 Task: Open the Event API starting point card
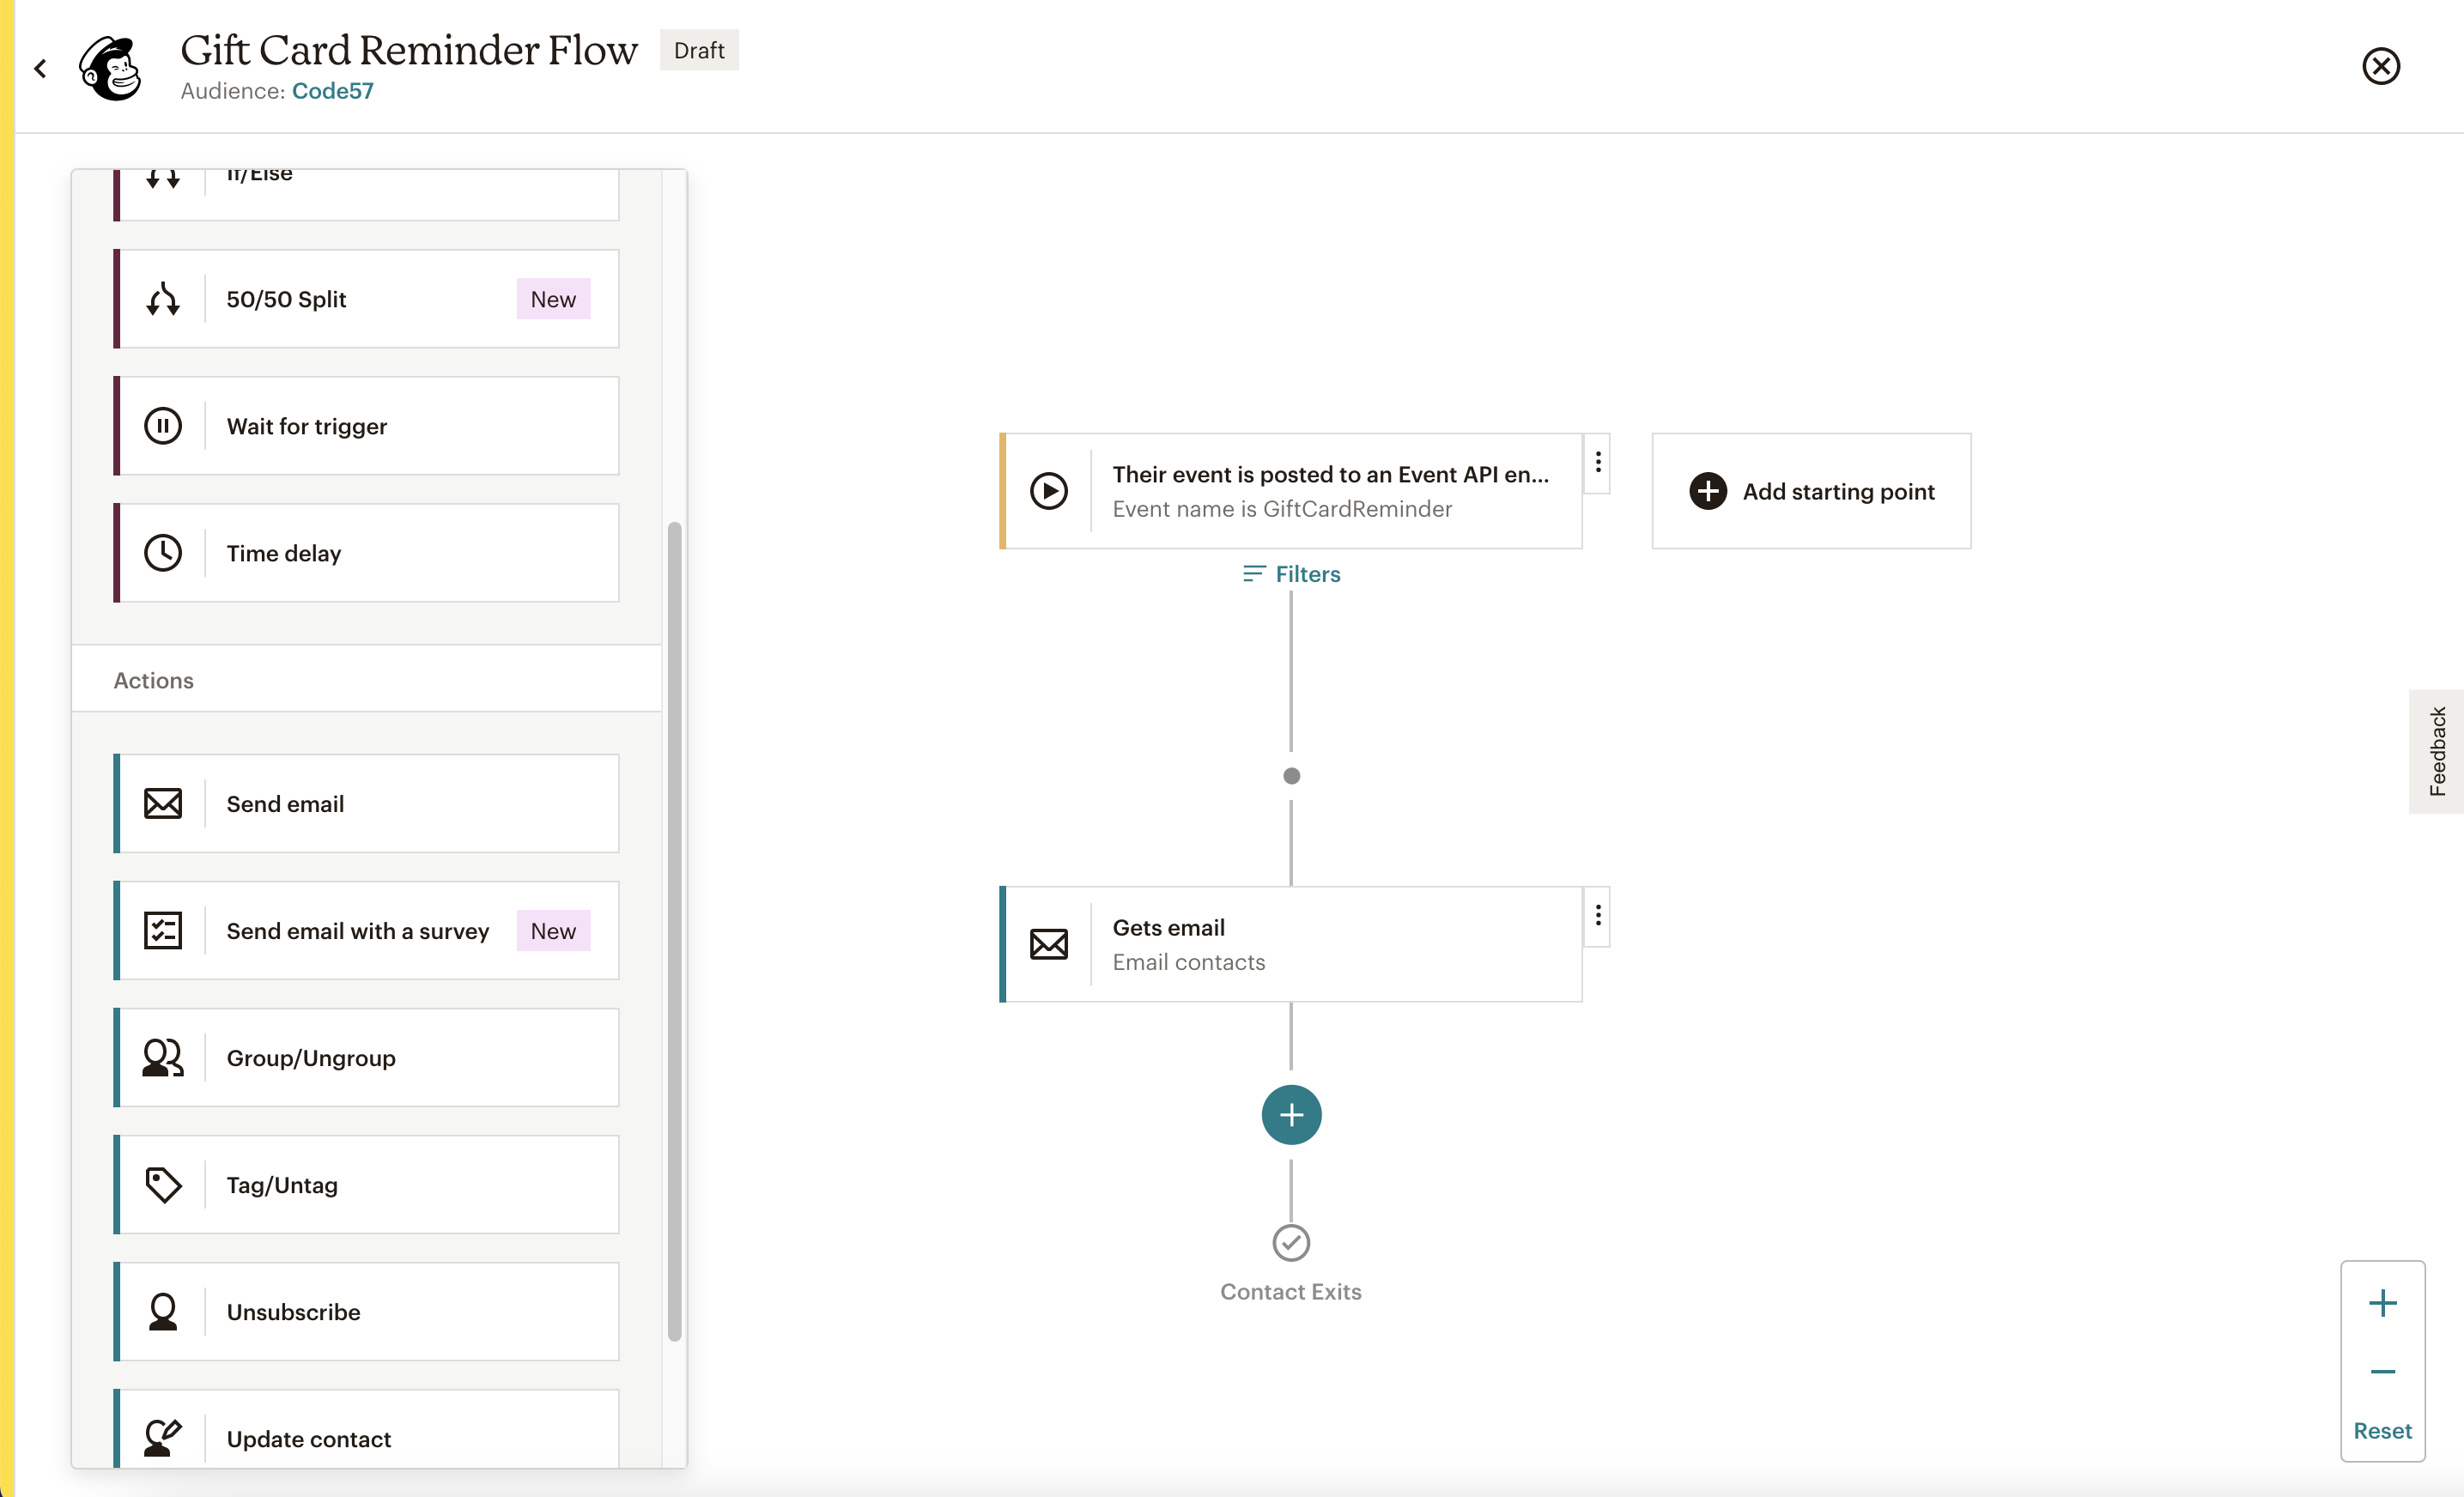coord(1290,491)
